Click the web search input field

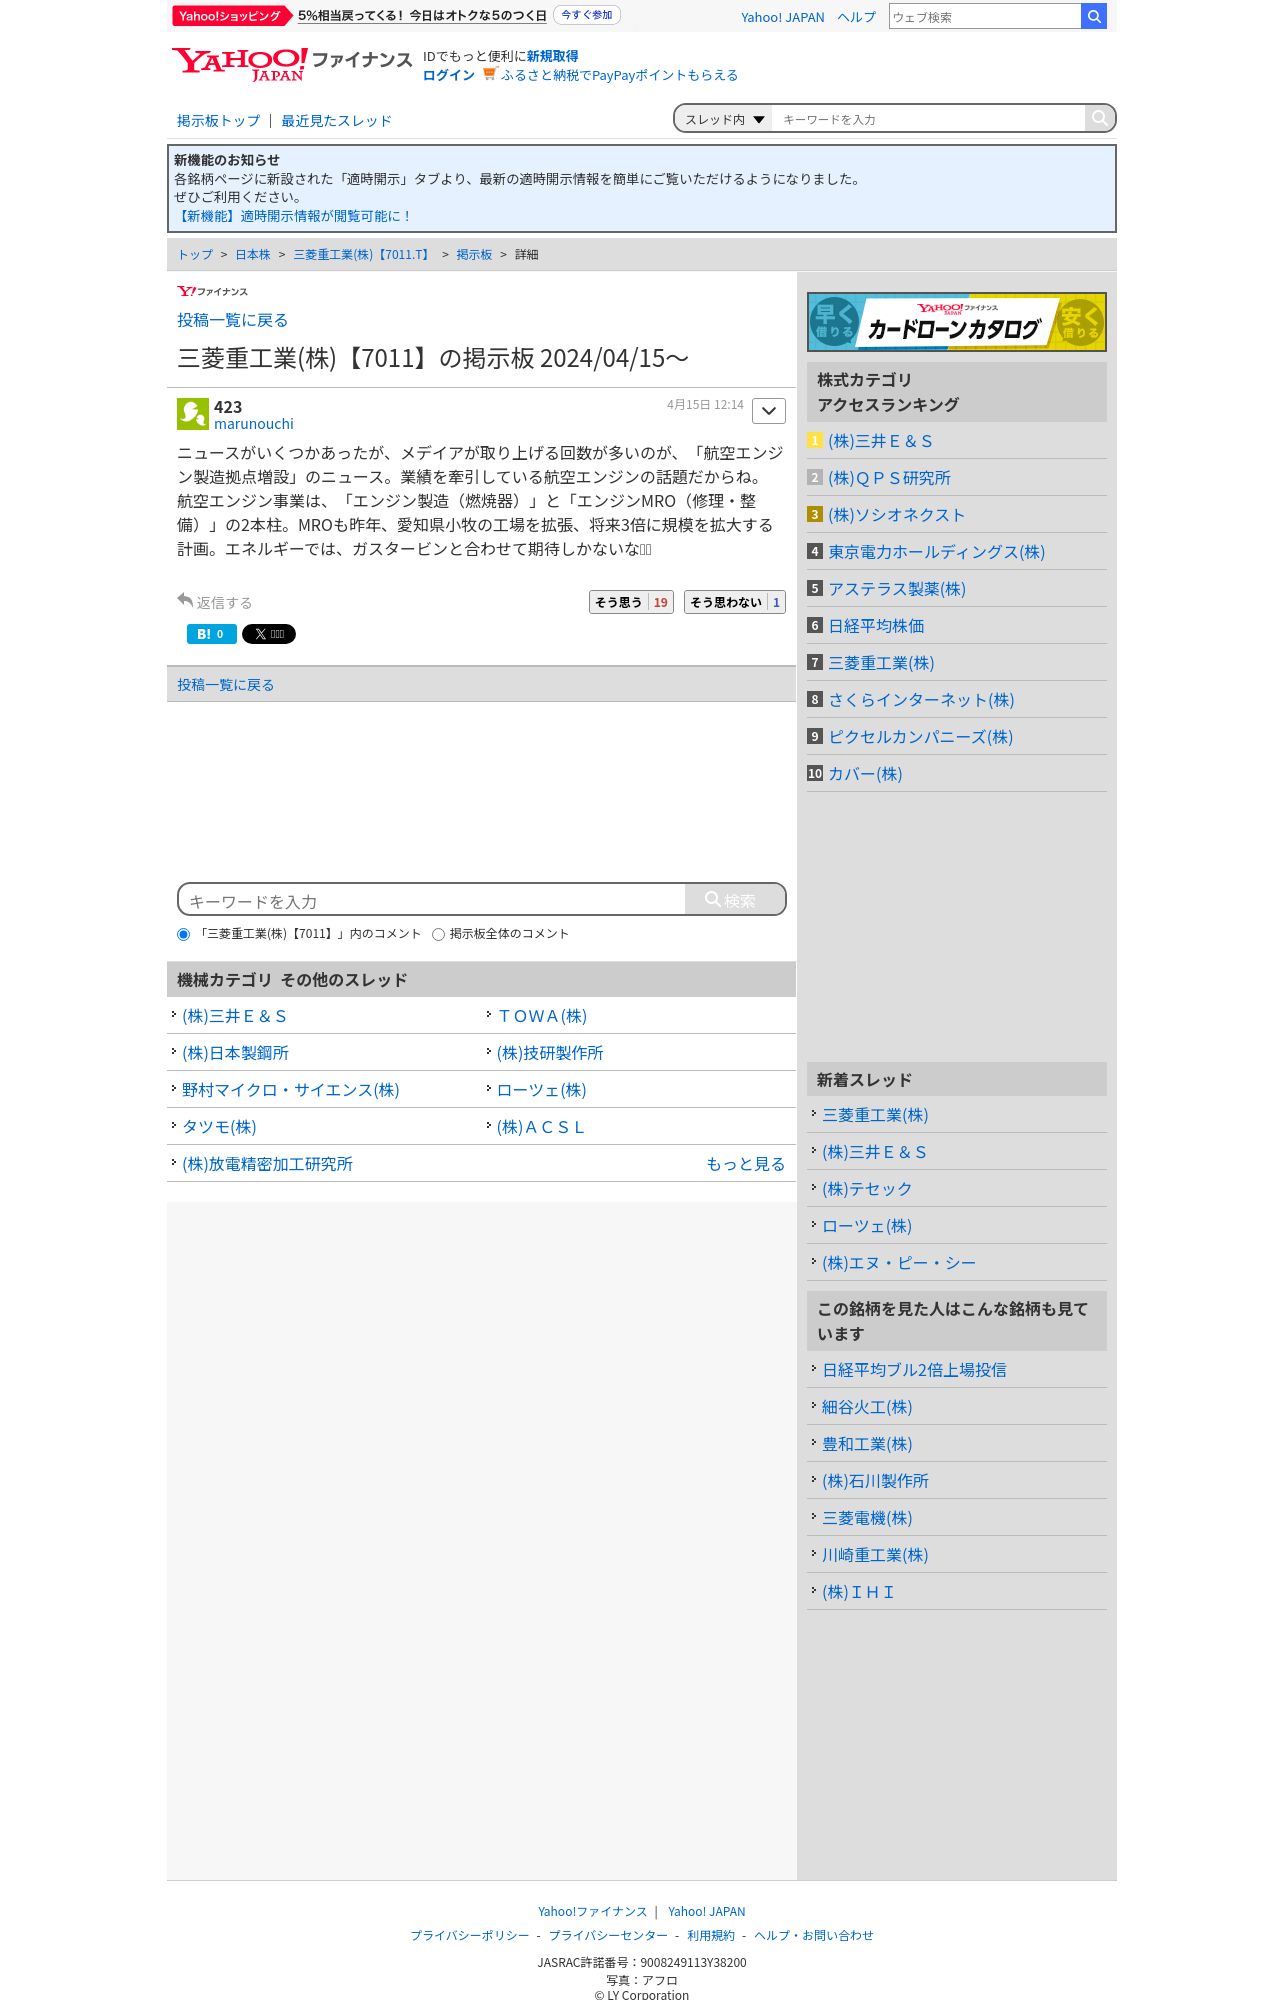click(x=985, y=16)
